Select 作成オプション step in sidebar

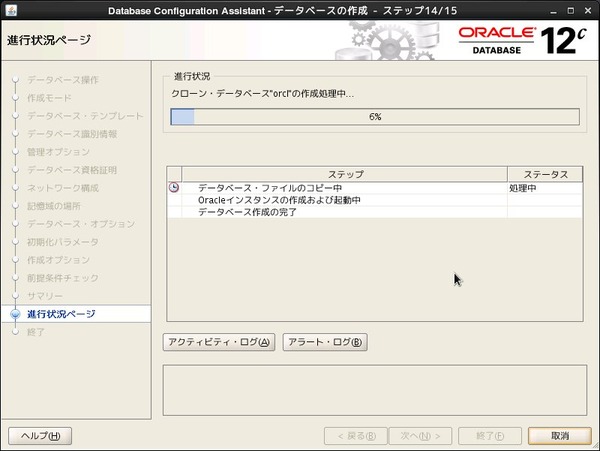(x=58, y=260)
